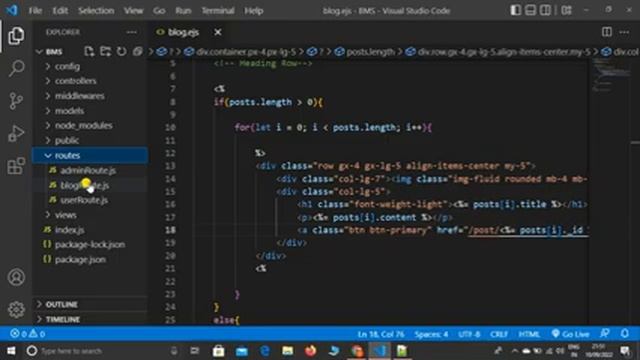
Task: Open the File menu
Action: [x=36, y=11]
